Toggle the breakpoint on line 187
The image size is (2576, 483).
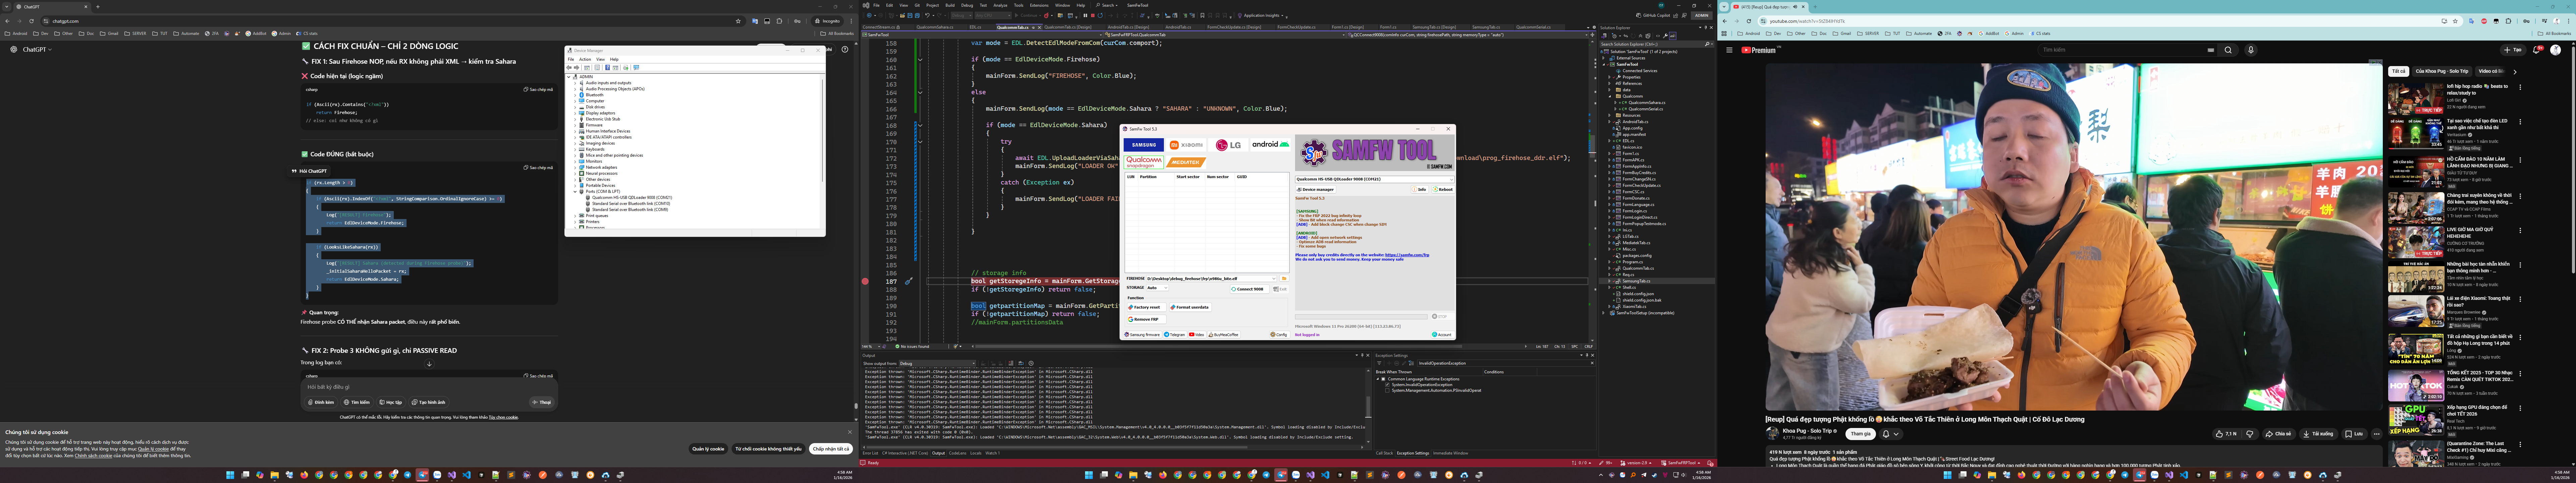click(865, 281)
